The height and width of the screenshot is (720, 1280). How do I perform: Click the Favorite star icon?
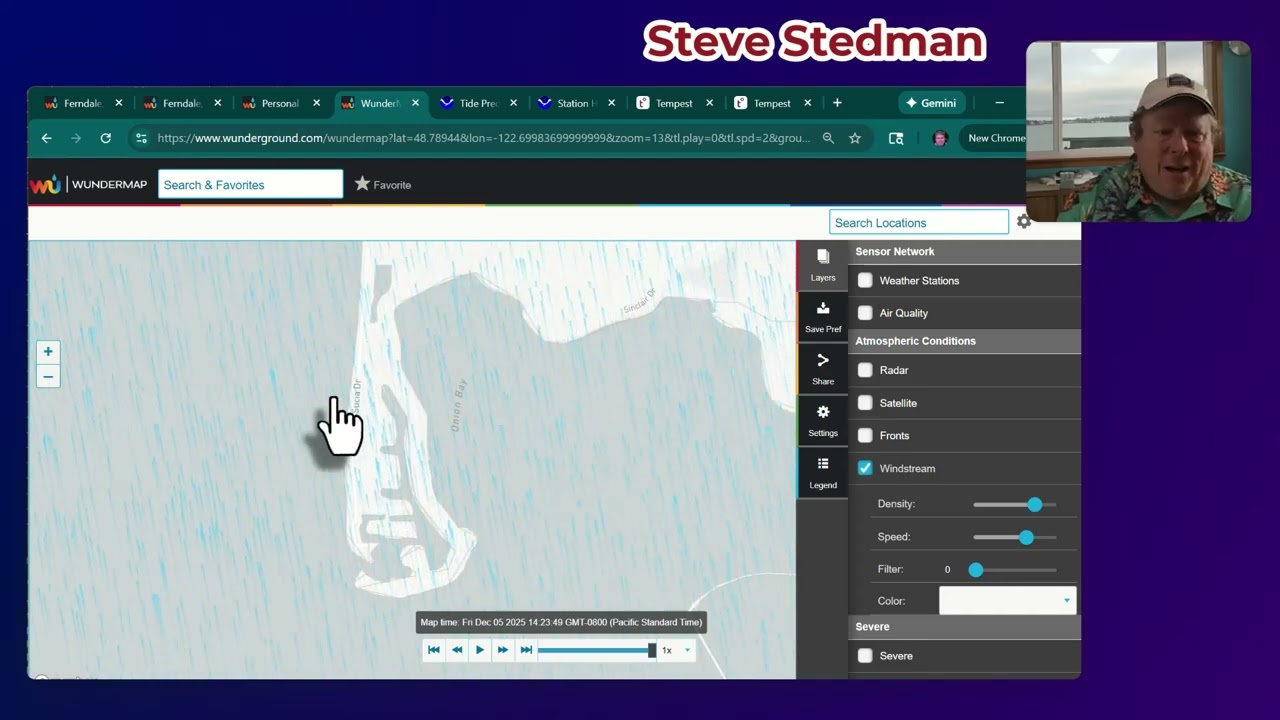tap(362, 184)
